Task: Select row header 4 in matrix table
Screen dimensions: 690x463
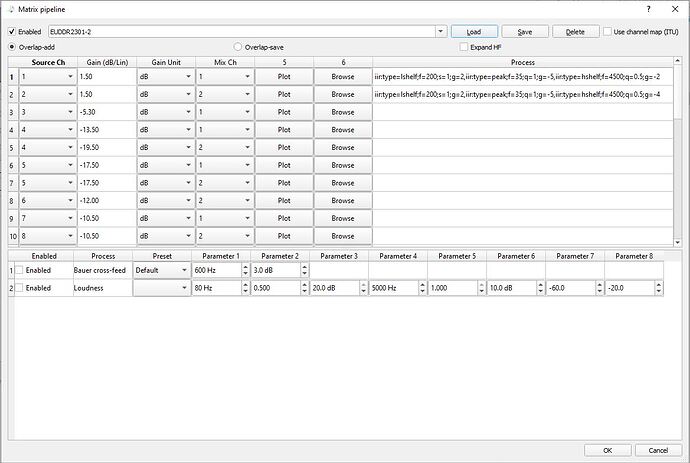Action: (x=12, y=130)
